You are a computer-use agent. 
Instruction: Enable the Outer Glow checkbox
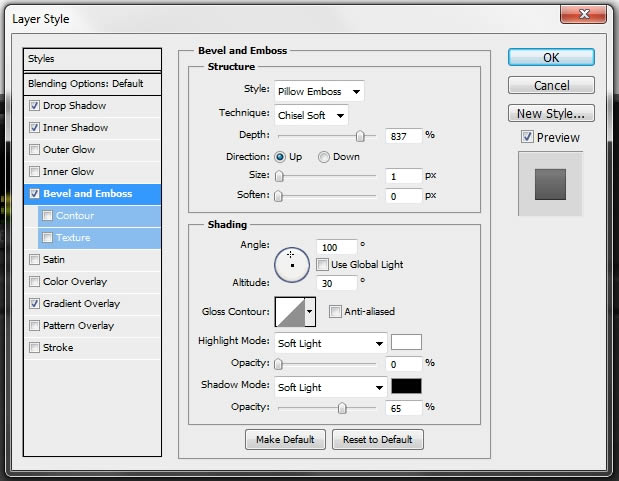click(34, 150)
